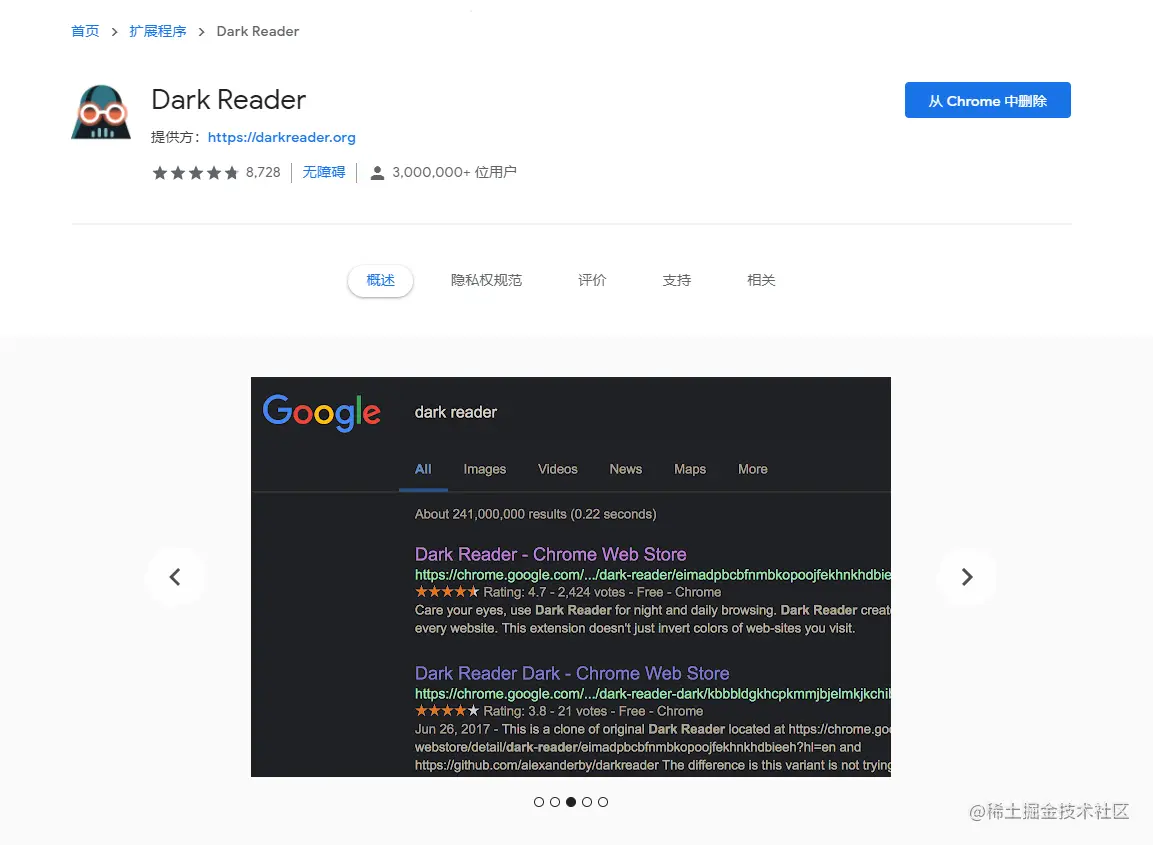
Task: Open the 评价 reviews tab
Action: tap(592, 280)
